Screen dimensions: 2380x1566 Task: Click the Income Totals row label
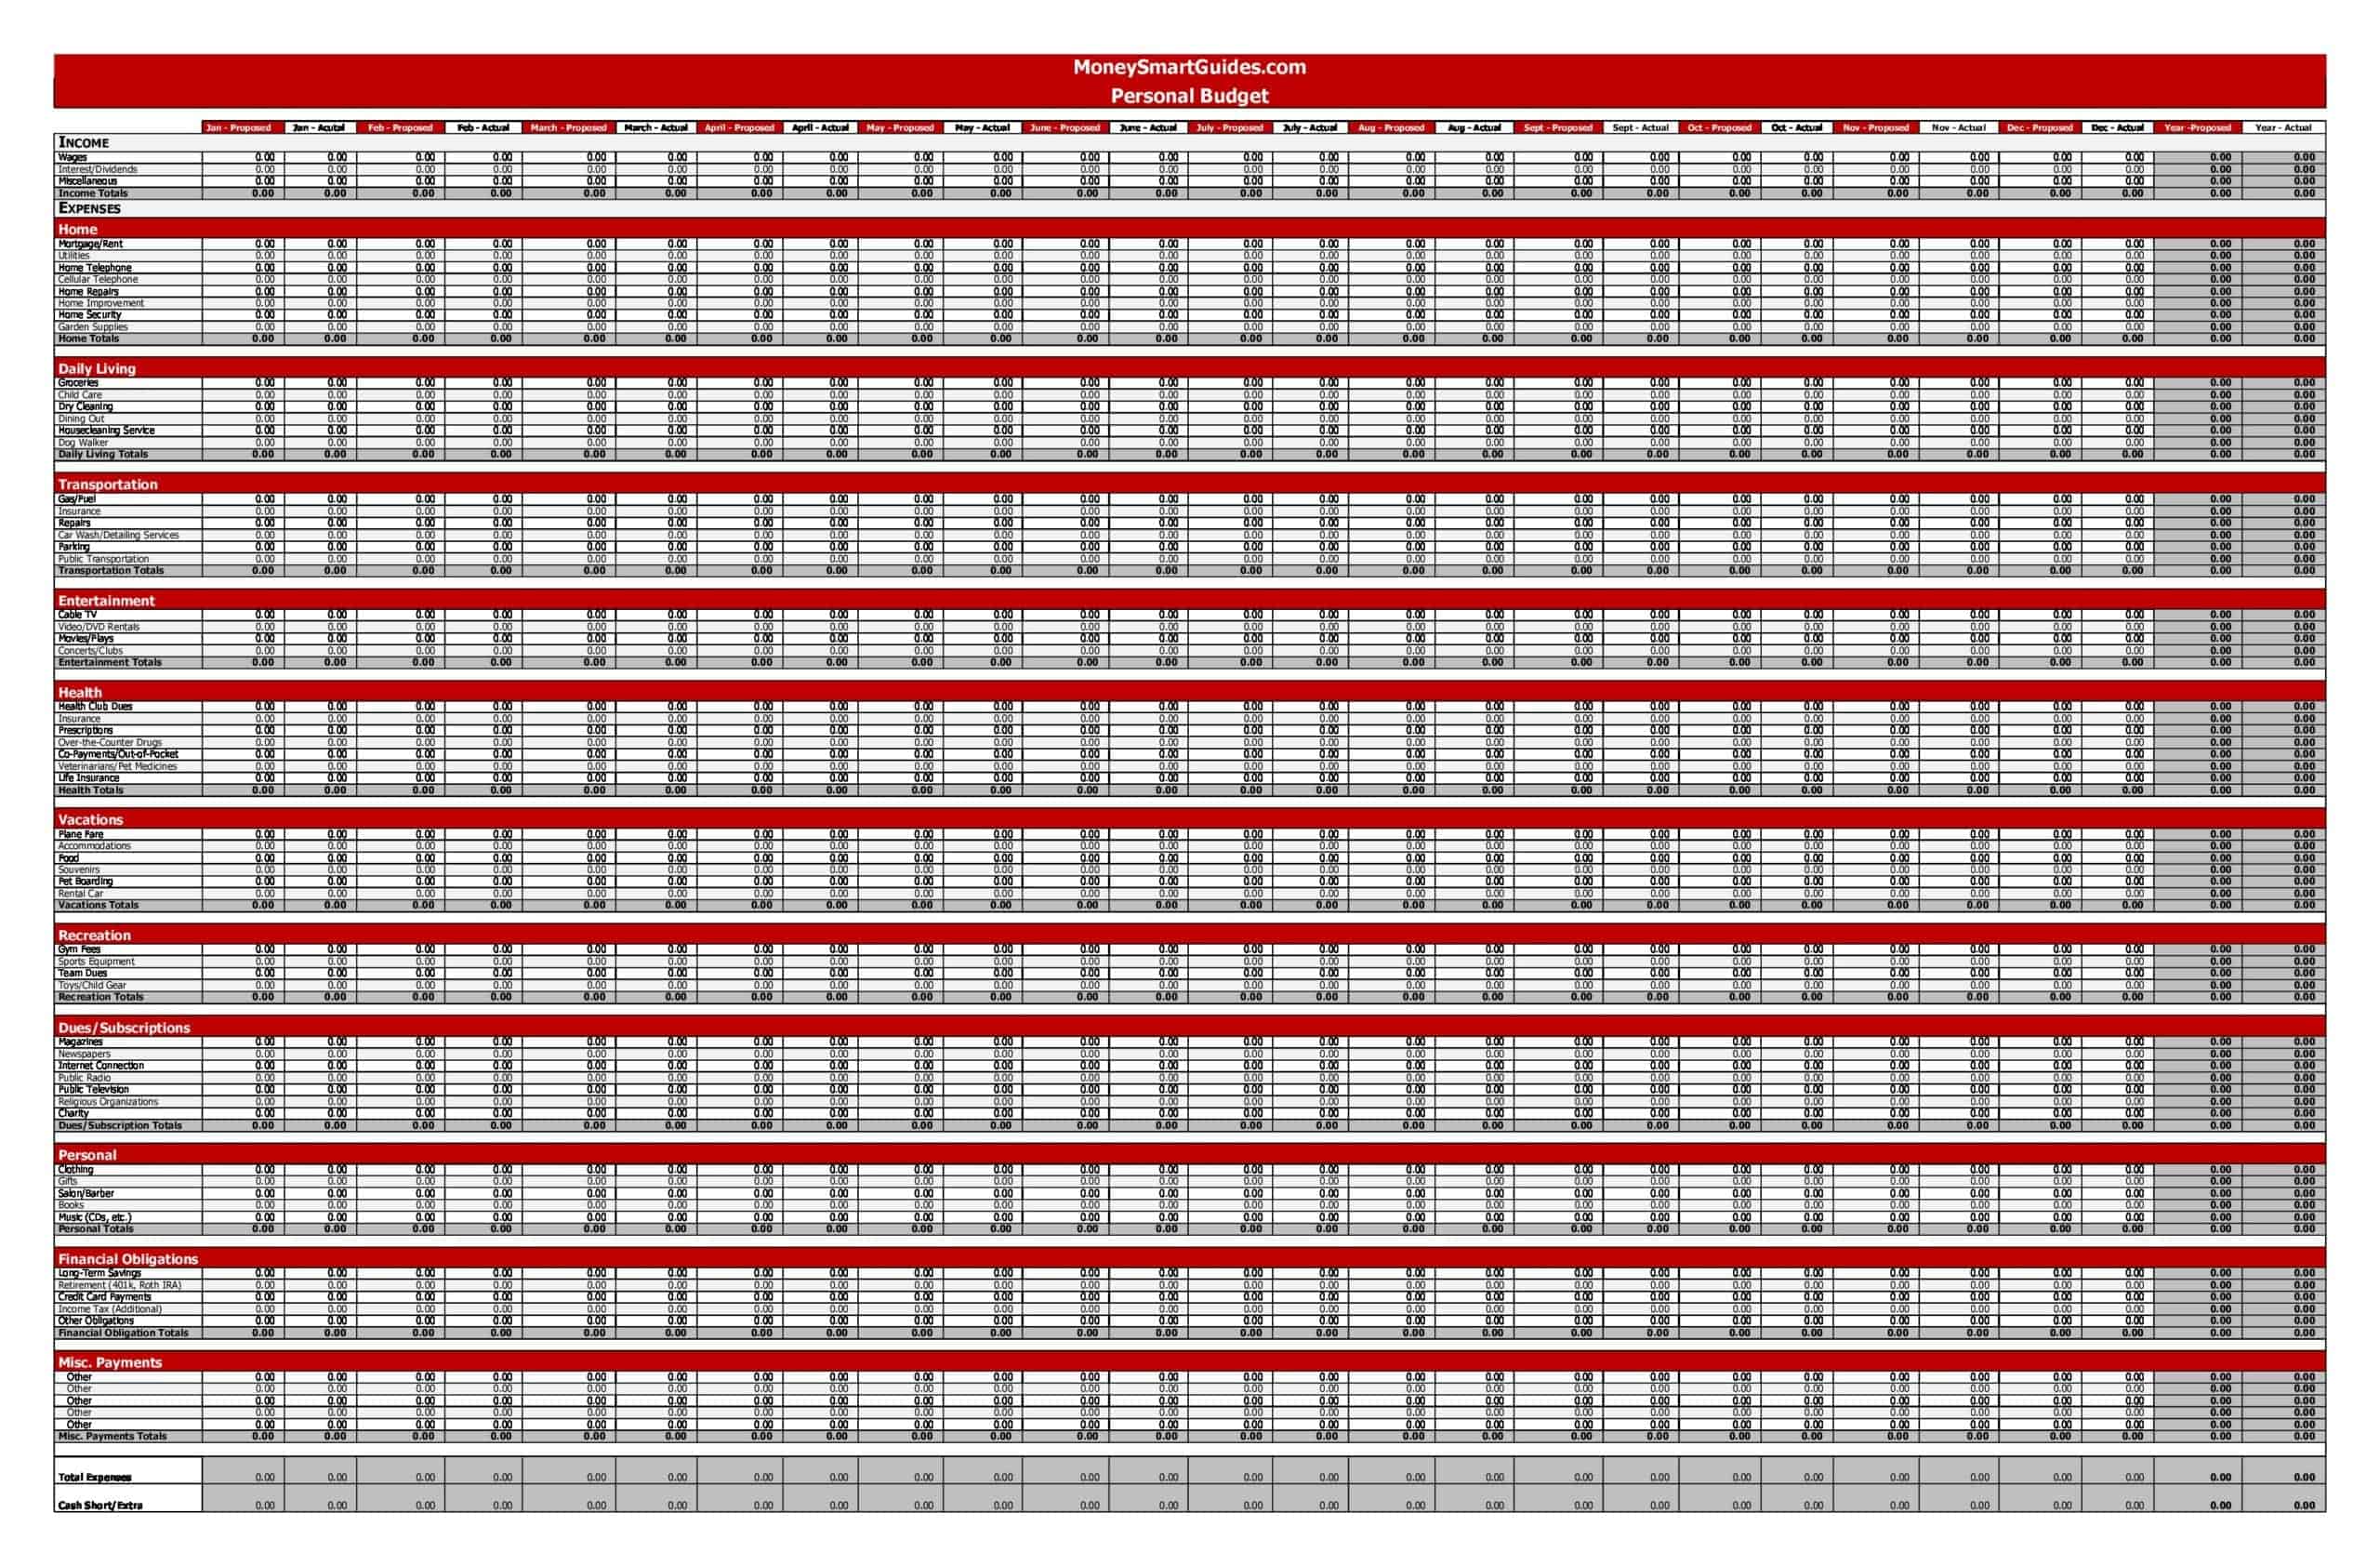click(x=91, y=193)
